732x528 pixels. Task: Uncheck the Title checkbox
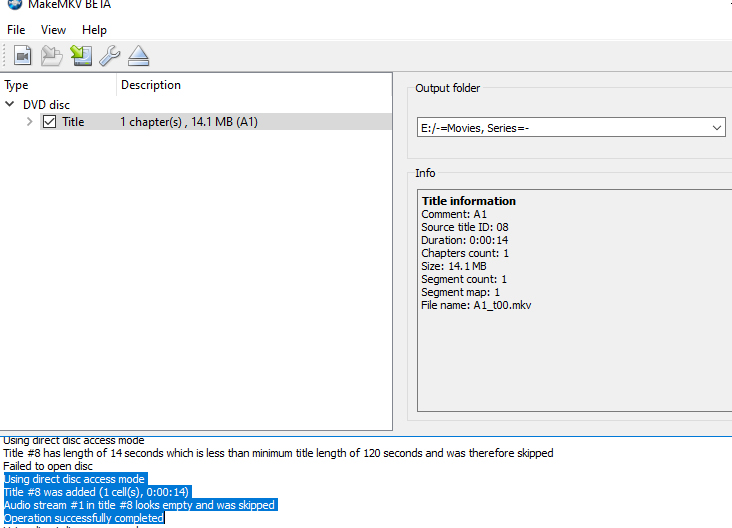tap(49, 122)
